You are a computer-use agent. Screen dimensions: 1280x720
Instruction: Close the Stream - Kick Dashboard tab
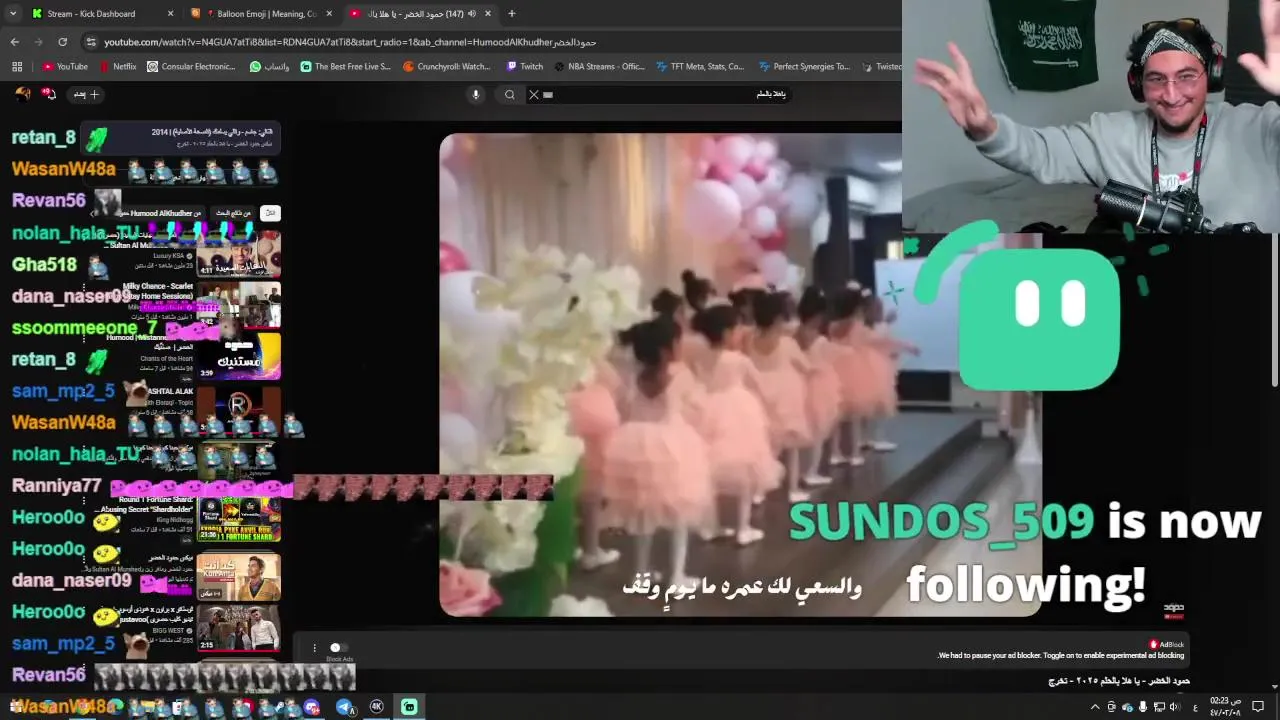(x=170, y=14)
